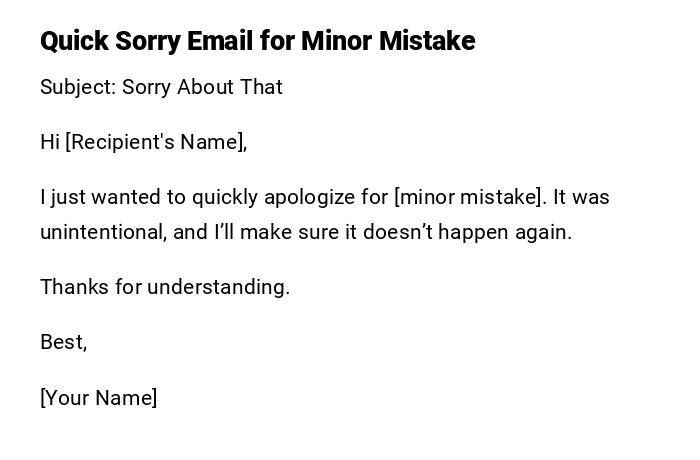Click "It was" ending the first body line
Screen dimensions: 700x460
tap(581, 197)
